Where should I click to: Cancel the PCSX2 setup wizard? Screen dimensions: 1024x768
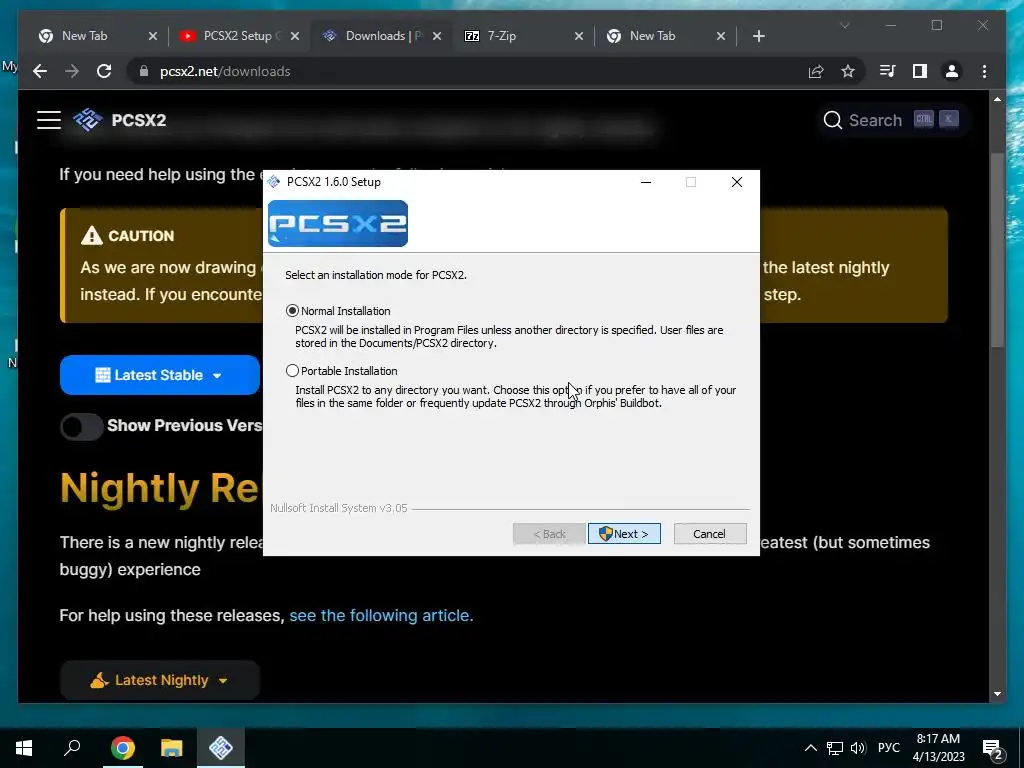[x=709, y=534]
